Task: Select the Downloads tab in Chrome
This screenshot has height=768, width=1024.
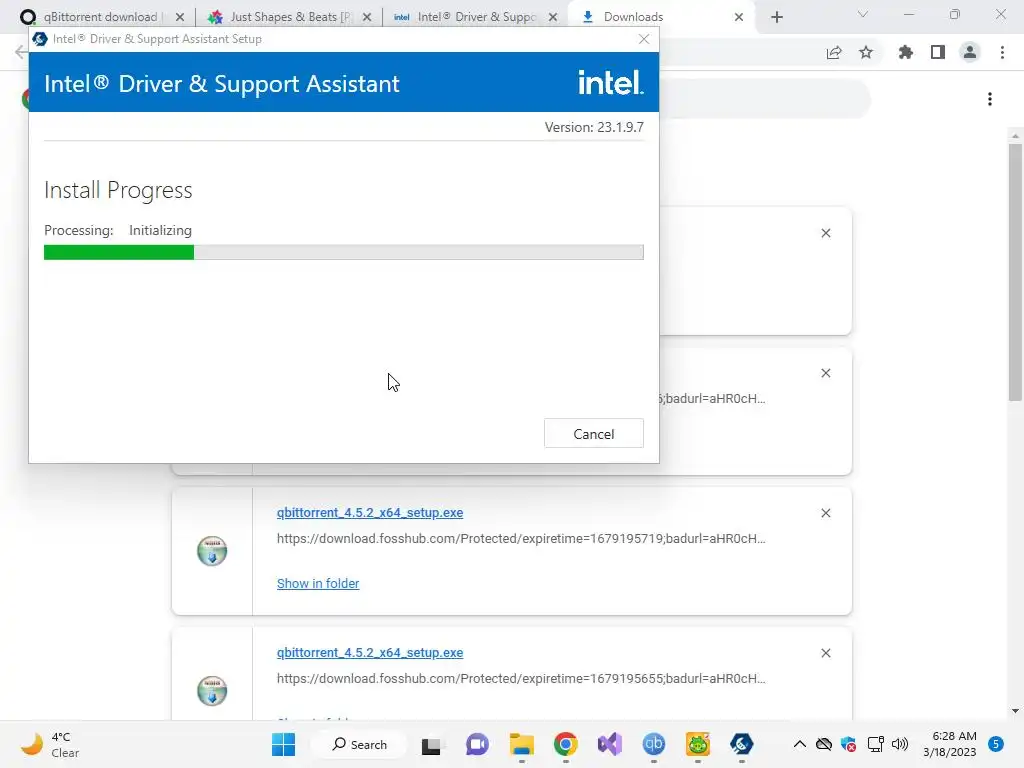Action: 633,17
